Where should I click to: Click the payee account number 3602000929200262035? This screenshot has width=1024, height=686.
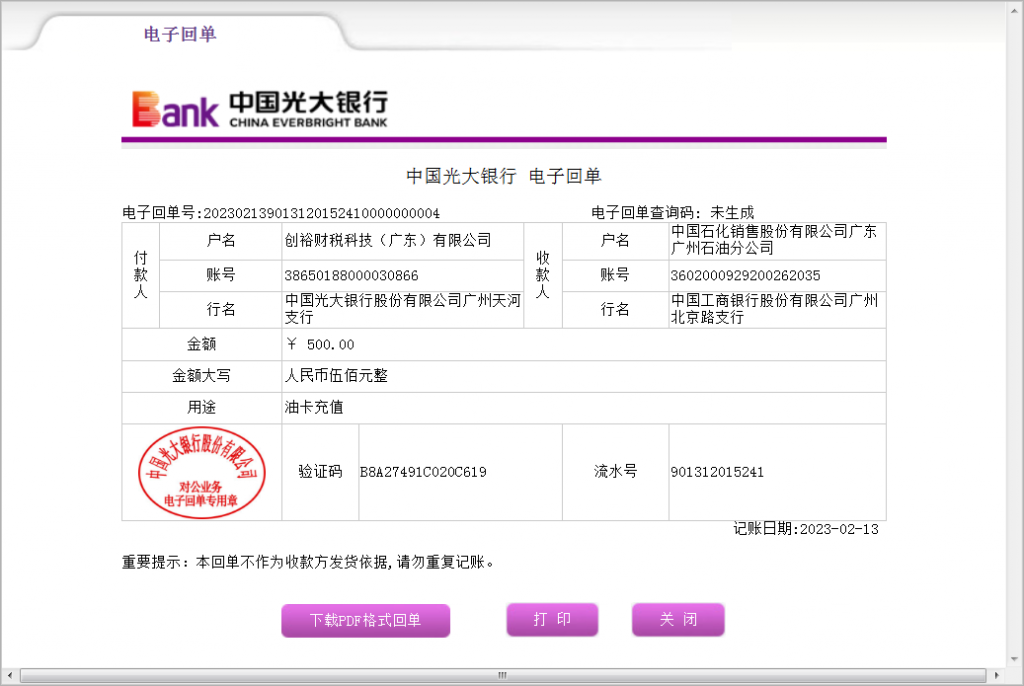[x=745, y=275]
